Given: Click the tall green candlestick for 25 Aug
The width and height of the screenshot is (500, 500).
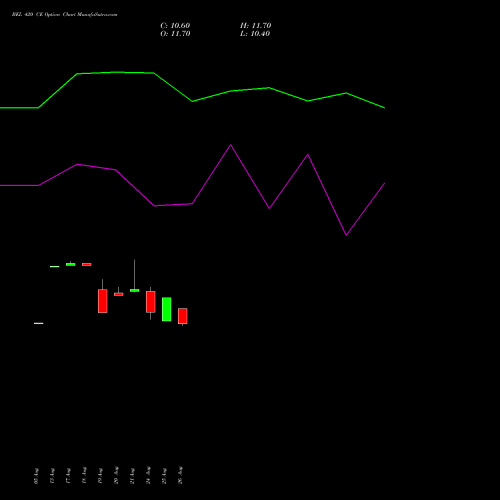Looking at the screenshot, I should coord(167,309).
